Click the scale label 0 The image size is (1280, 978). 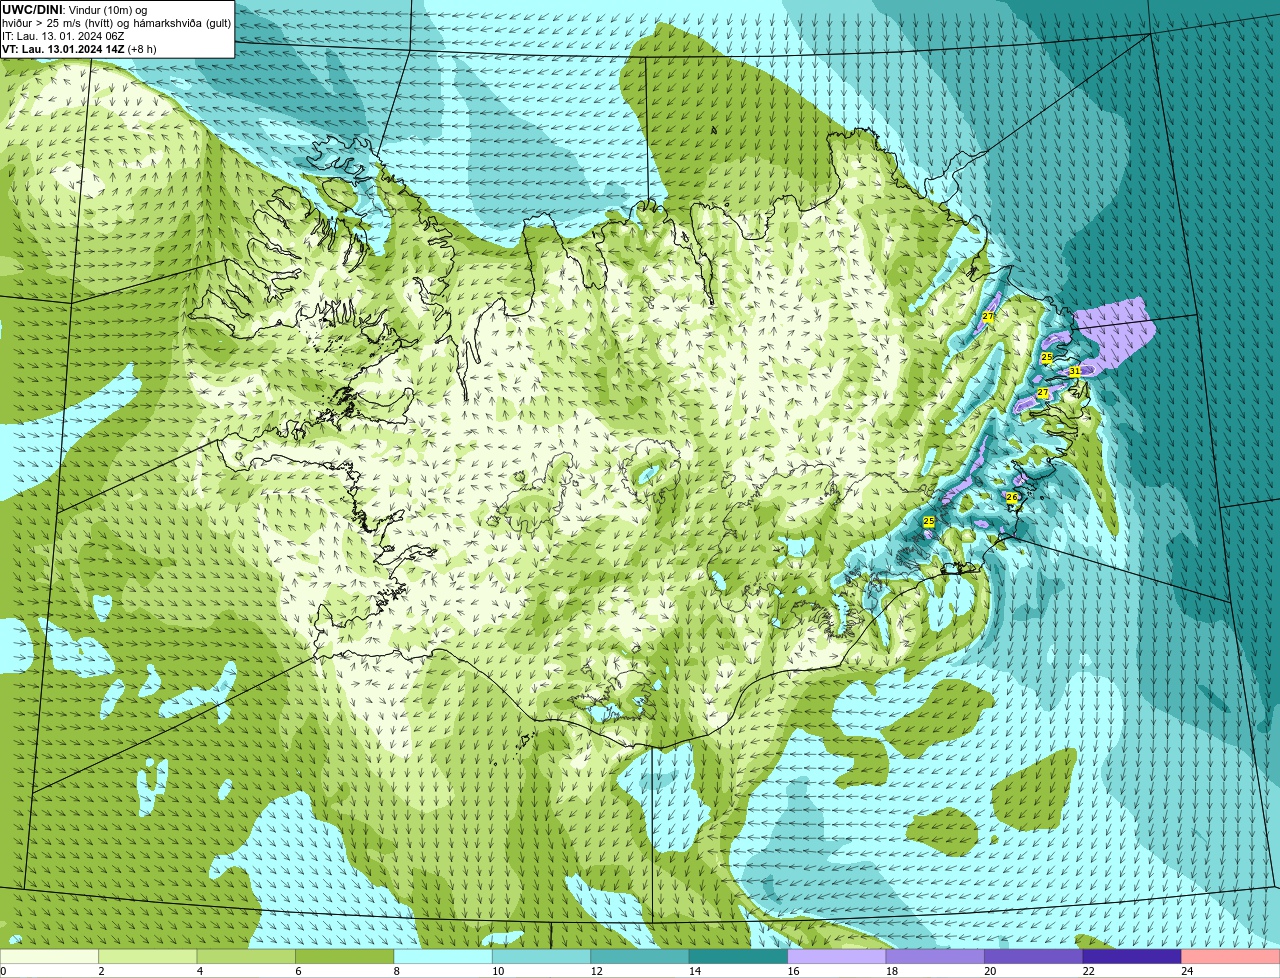click(x=3, y=971)
